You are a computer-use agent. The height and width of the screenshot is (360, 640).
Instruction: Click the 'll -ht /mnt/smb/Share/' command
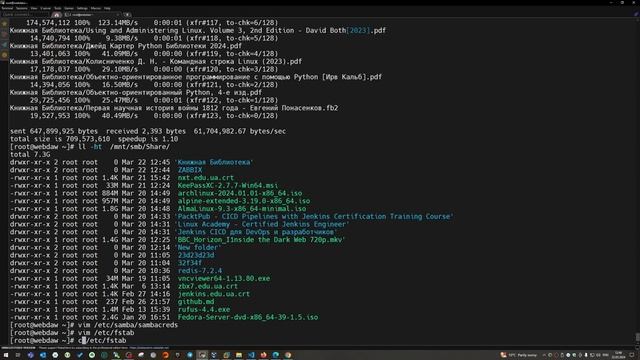tap(124, 147)
